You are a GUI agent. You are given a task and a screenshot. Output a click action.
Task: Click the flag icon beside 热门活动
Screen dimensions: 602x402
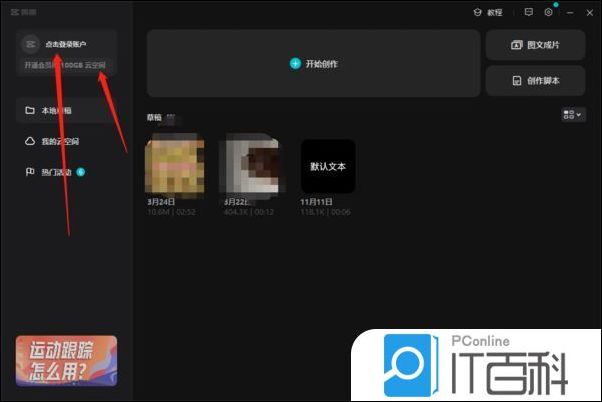coord(30,172)
